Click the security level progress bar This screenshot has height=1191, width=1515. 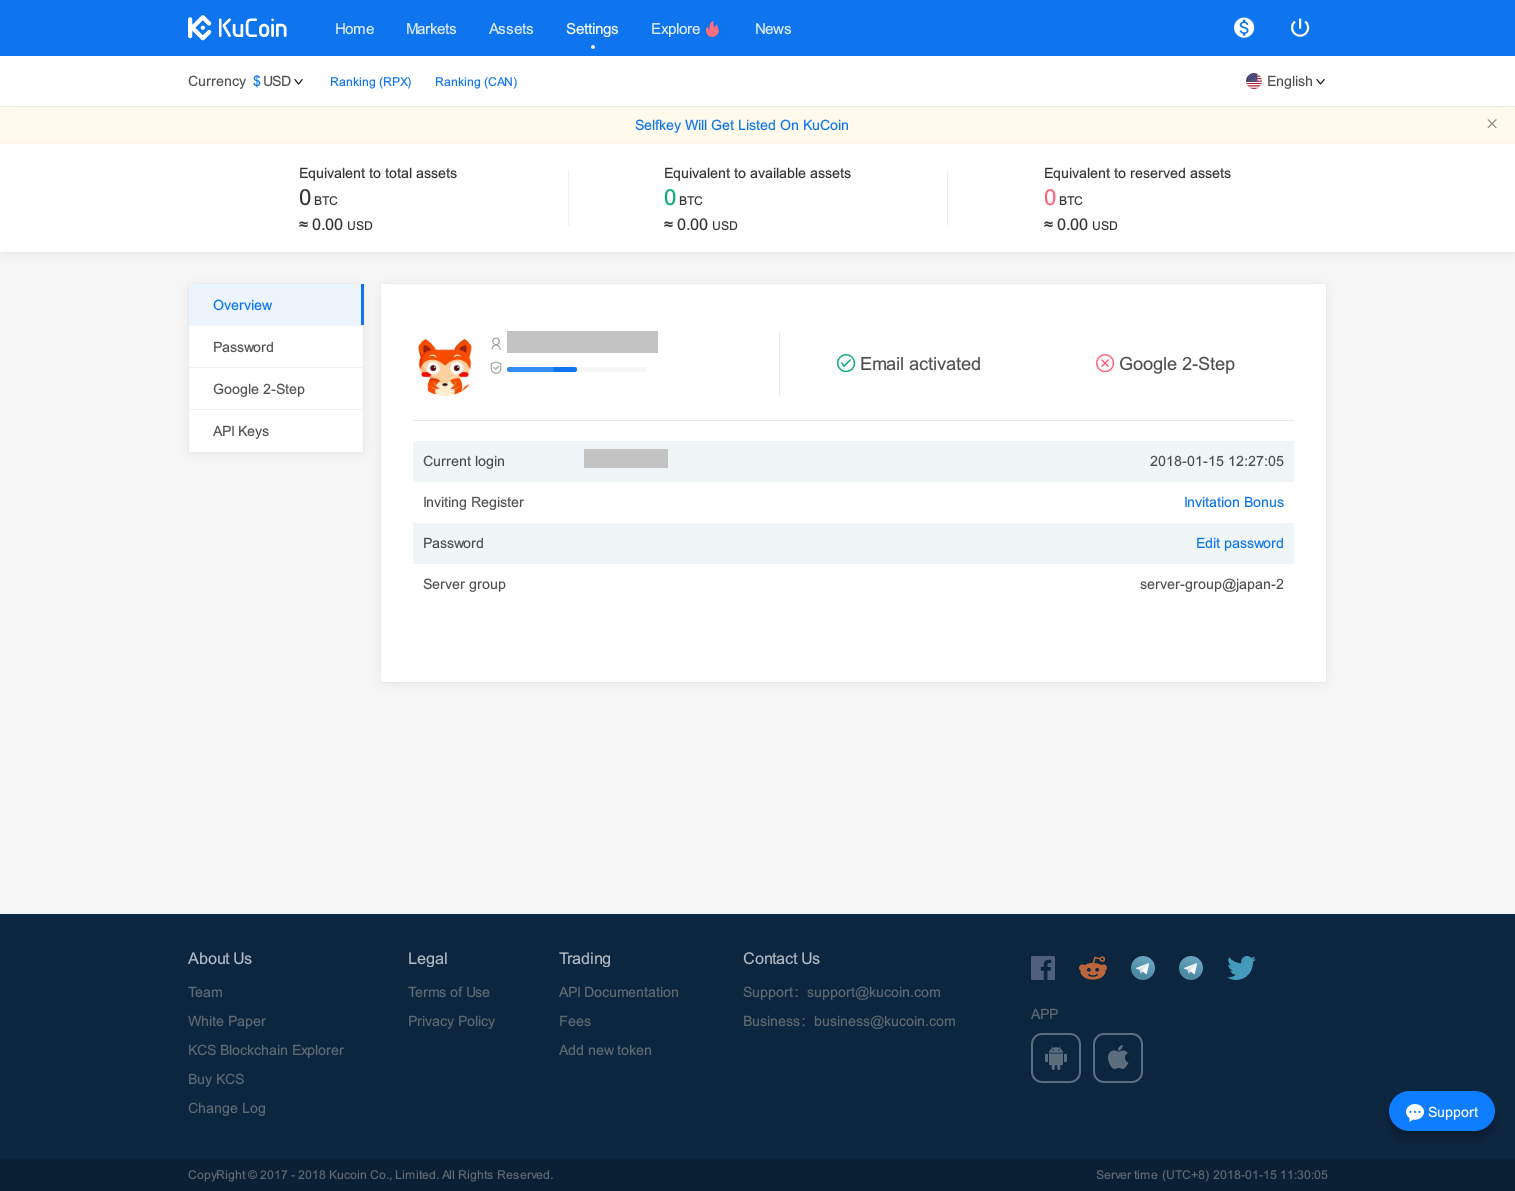[577, 369]
